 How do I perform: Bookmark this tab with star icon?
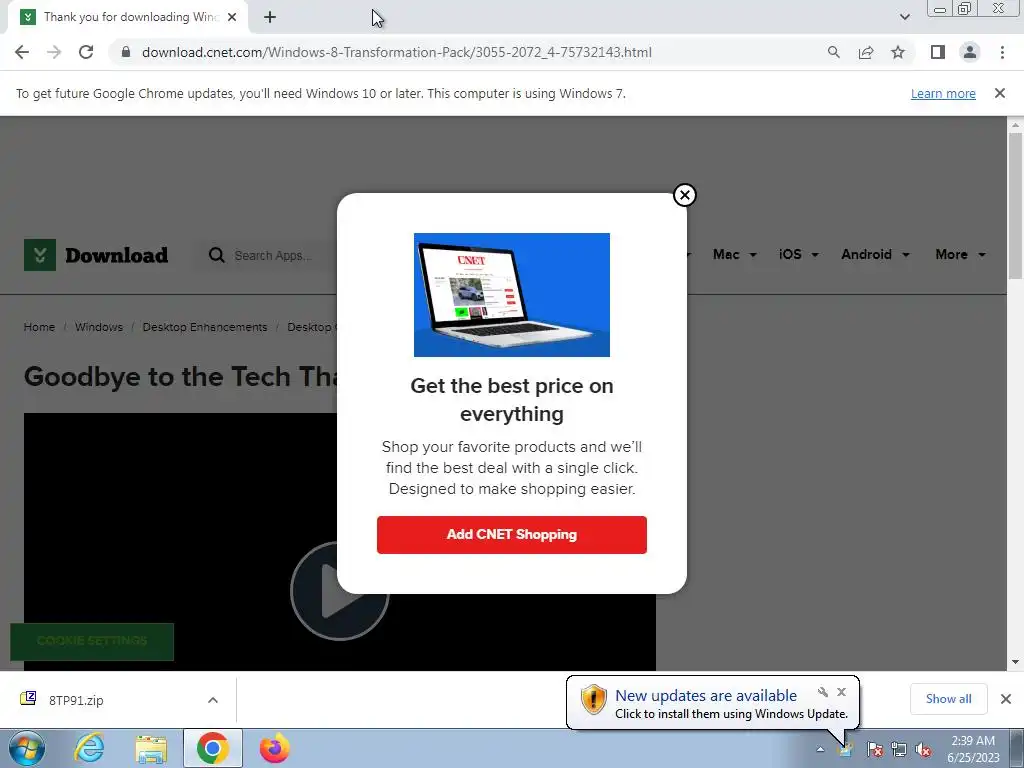click(x=898, y=52)
